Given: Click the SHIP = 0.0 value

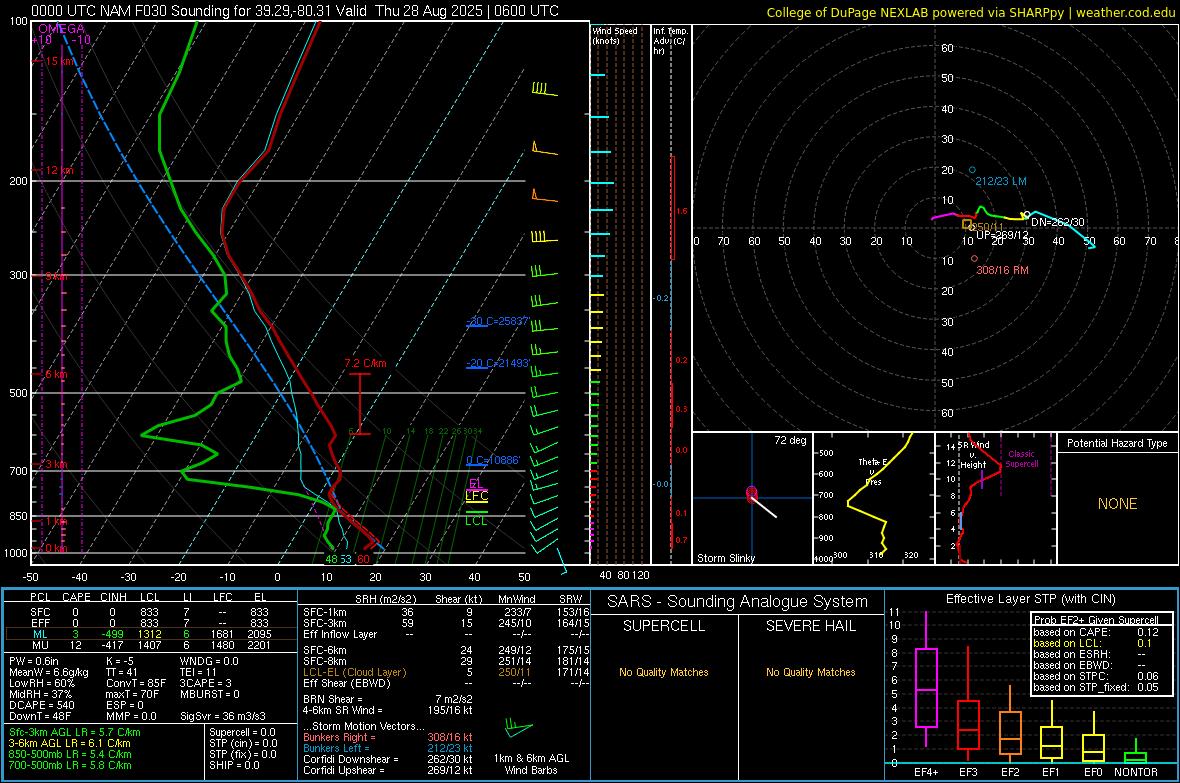Looking at the screenshot, I should pos(234,765).
